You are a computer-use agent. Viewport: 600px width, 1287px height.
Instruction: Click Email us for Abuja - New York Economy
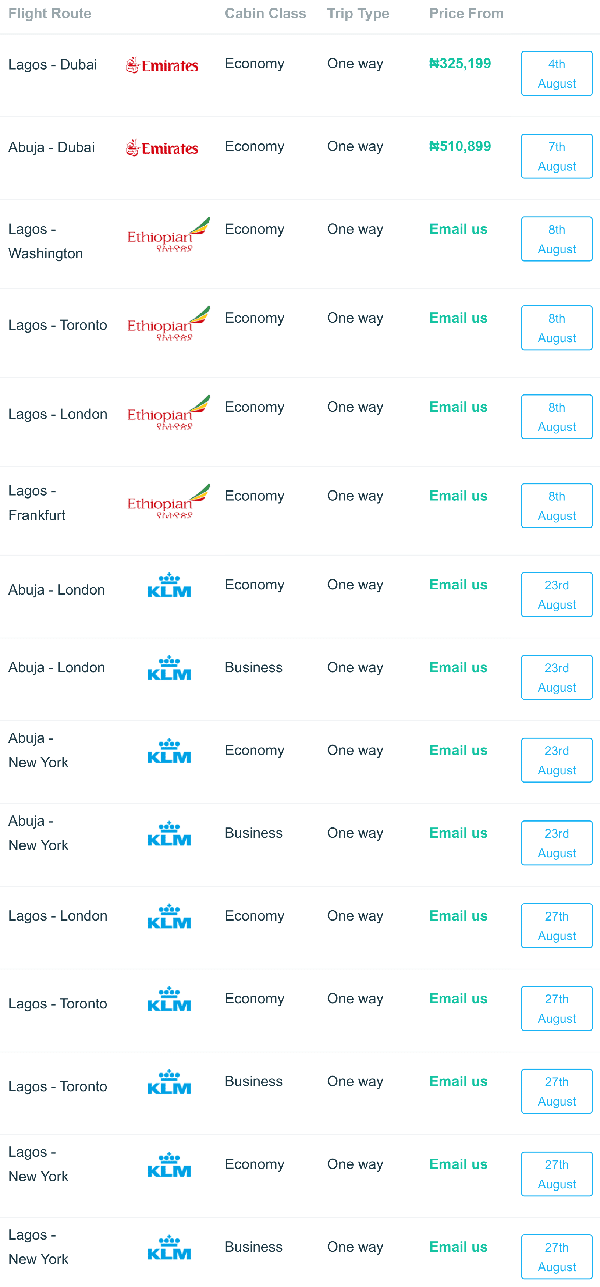458,751
